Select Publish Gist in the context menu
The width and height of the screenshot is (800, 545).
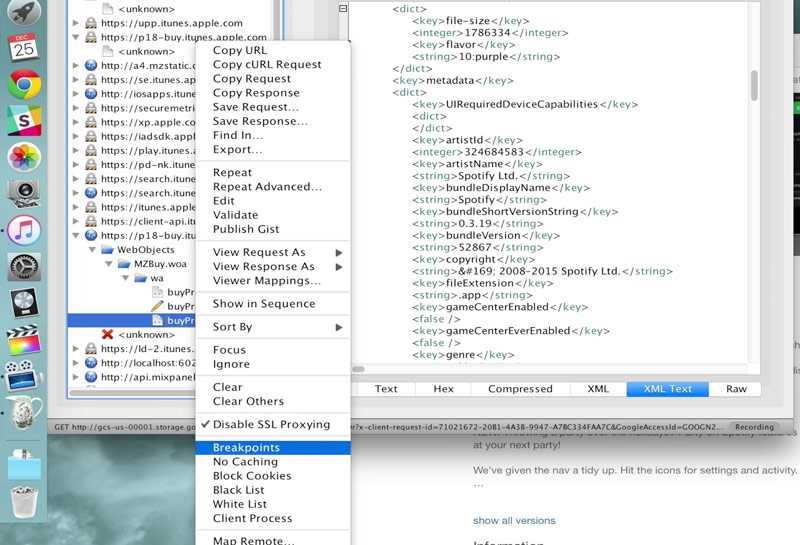pyautogui.click(x=272, y=229)
